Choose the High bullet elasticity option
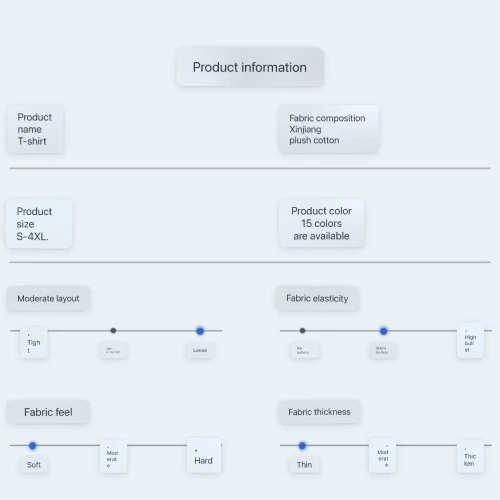 (470, 341)
